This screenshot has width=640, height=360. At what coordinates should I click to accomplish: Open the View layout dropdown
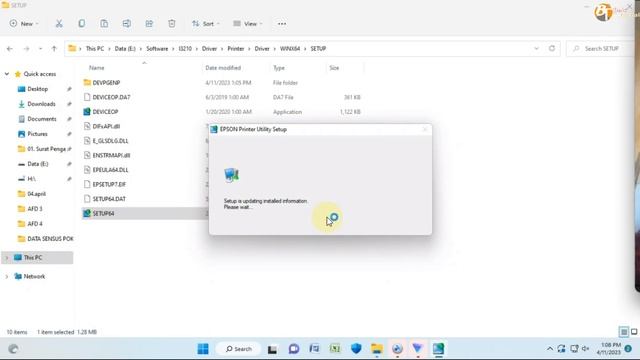point(248,24)
